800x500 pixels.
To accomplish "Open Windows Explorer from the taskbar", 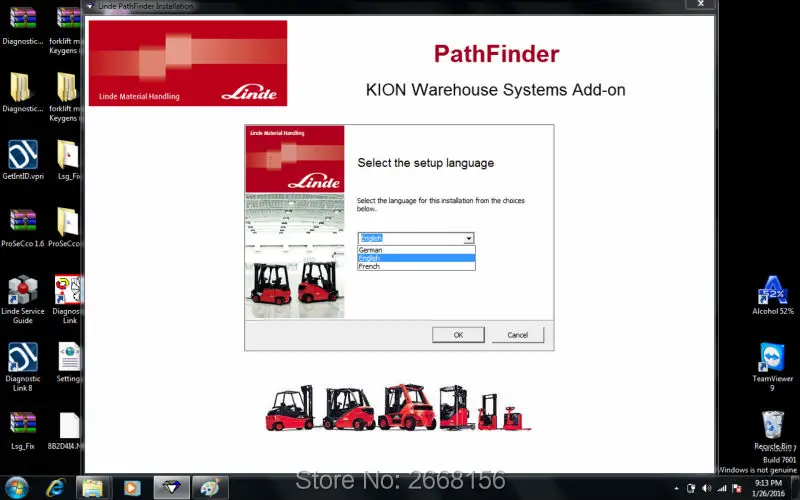I will point(93,488).
